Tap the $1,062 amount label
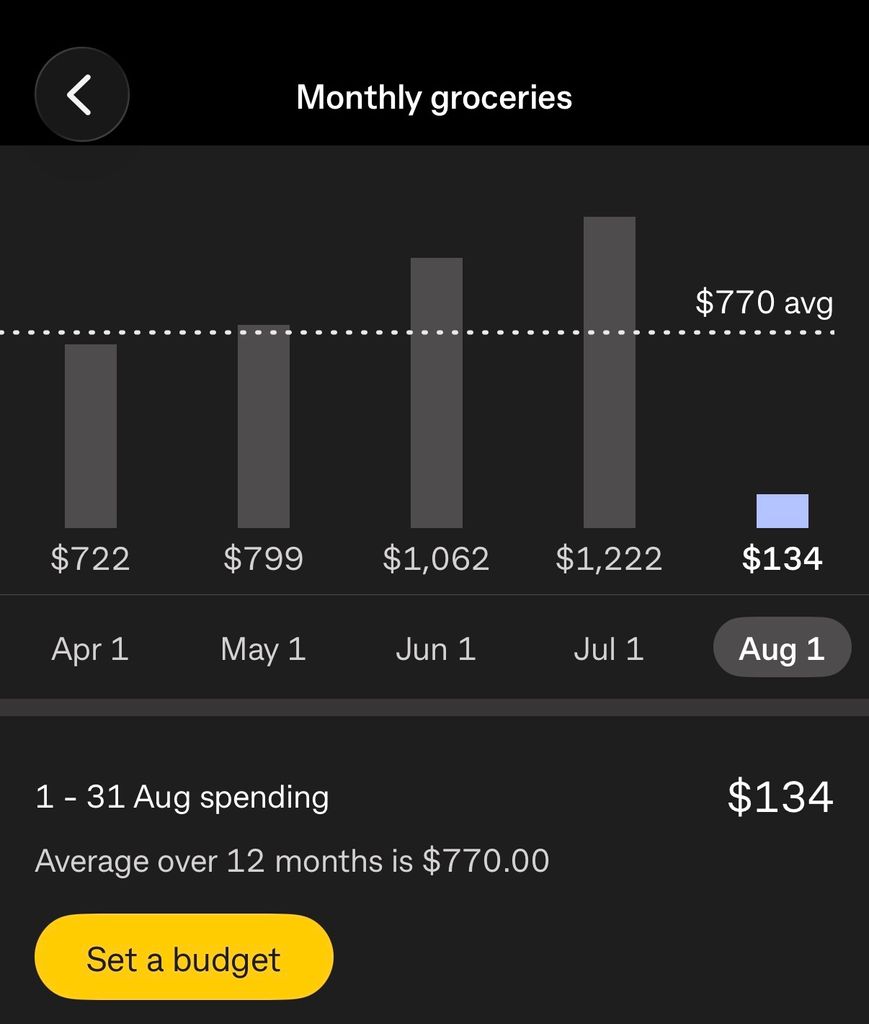This screenshot has height=1024, width=869. (x=436, y=559)
